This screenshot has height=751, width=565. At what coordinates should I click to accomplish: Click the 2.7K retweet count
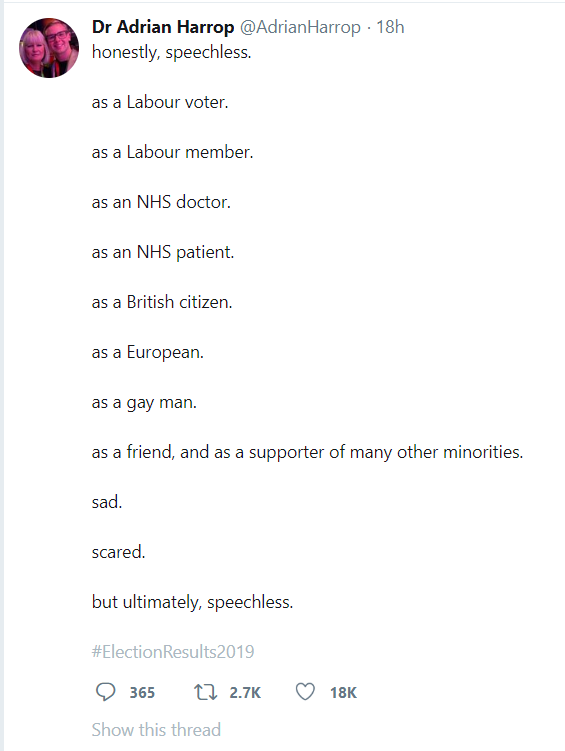(245, 693)
